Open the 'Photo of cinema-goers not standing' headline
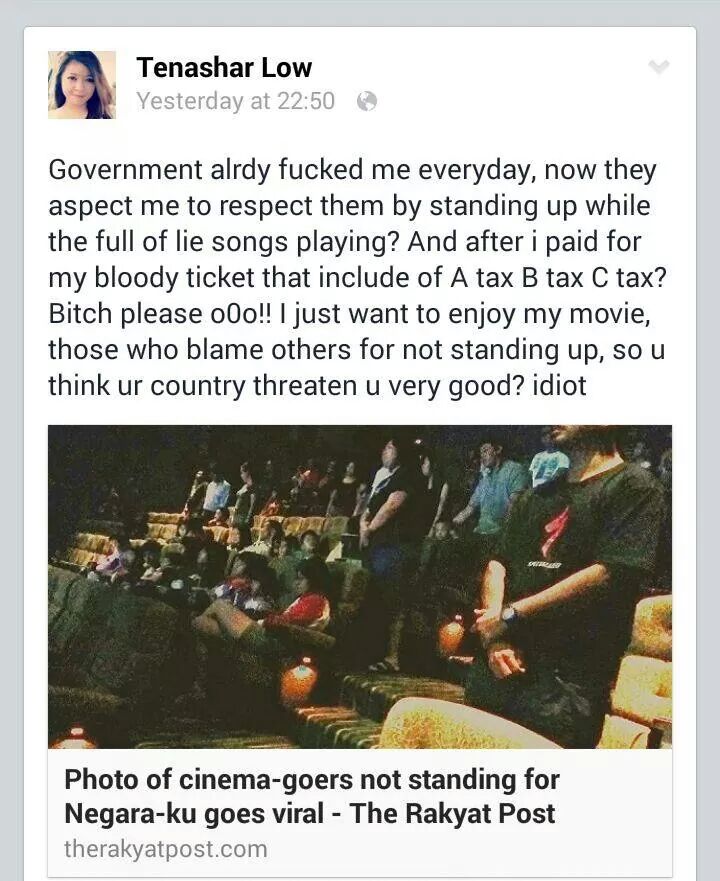Screen dimensions: 720x881 (312, 796)
